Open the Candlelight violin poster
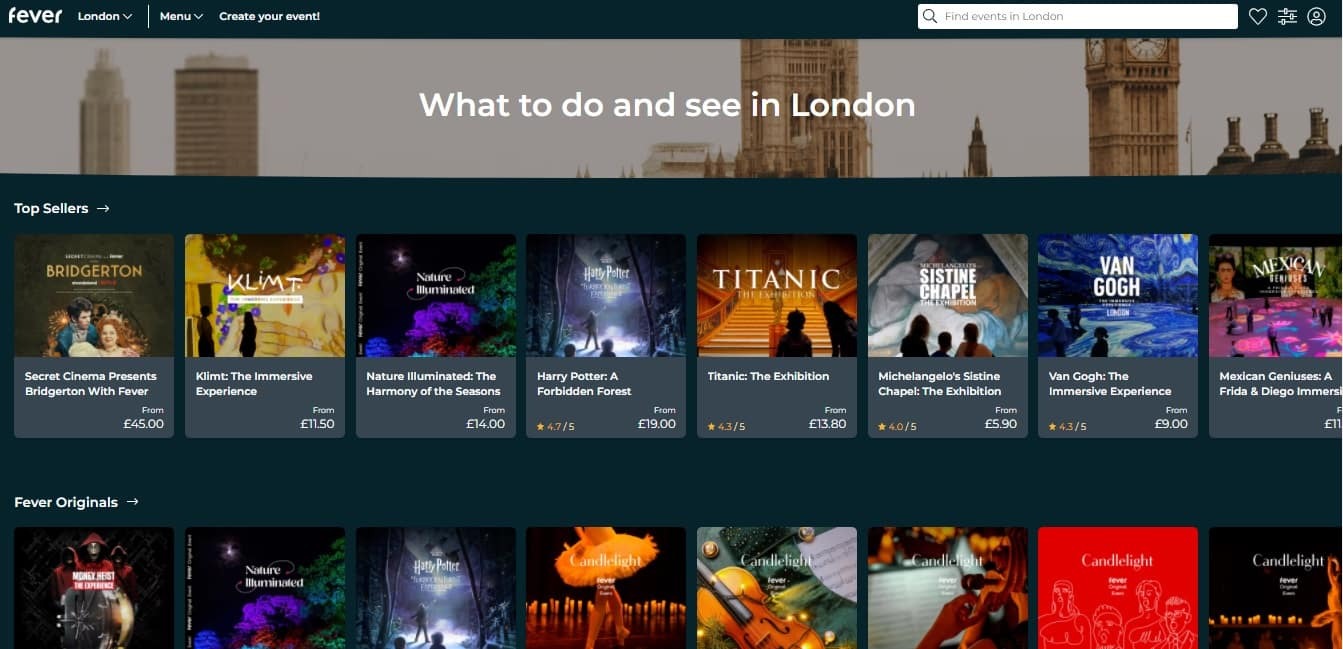 pyautogui.click(x=777, y=588)
